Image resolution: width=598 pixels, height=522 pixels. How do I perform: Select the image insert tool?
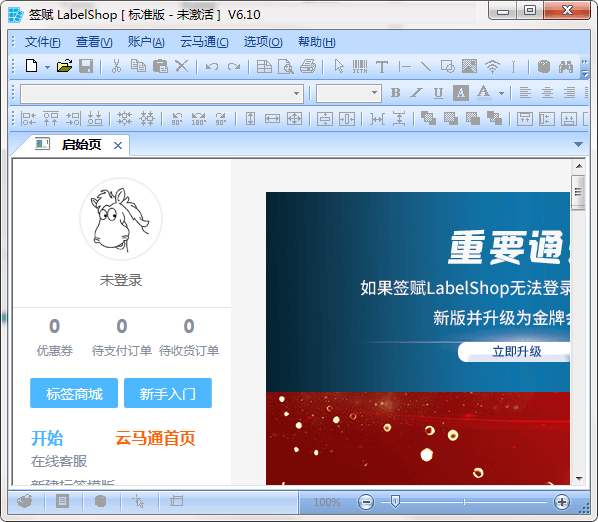pos(469,66)
